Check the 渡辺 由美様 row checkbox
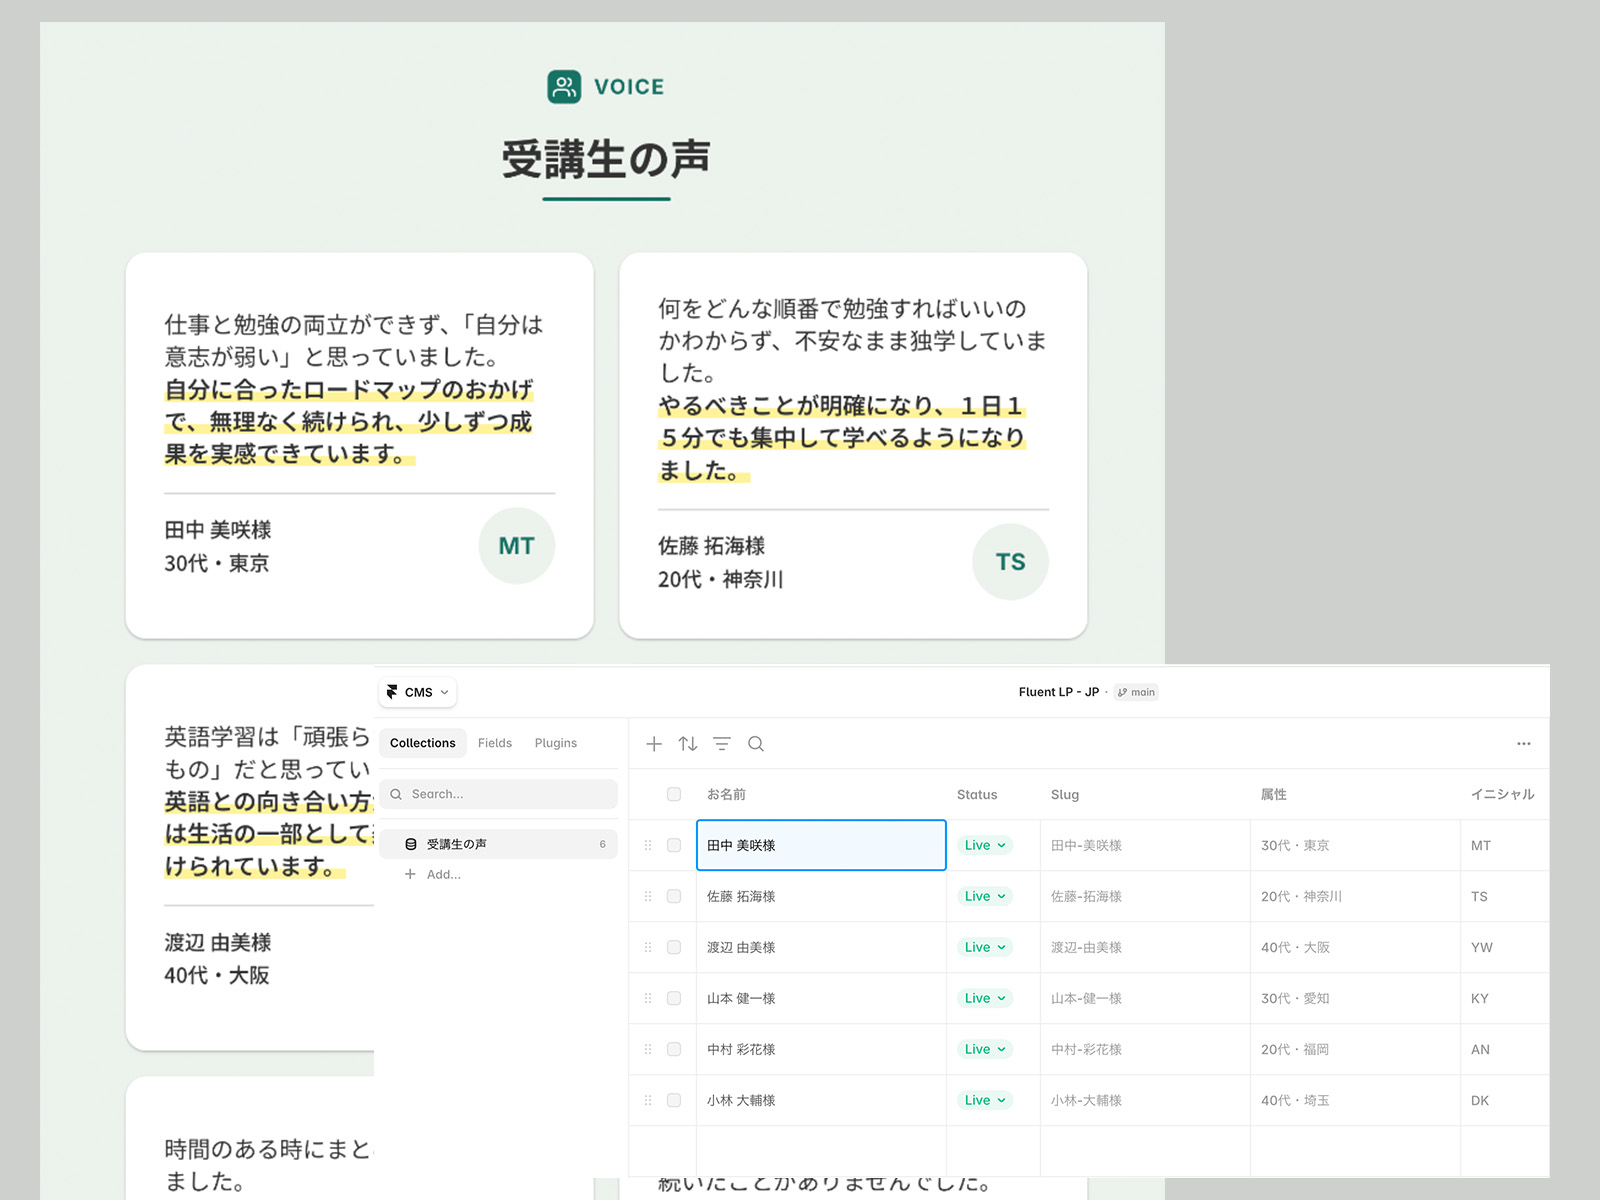This screenshot has height=1200, width=1600. (674, 947)
